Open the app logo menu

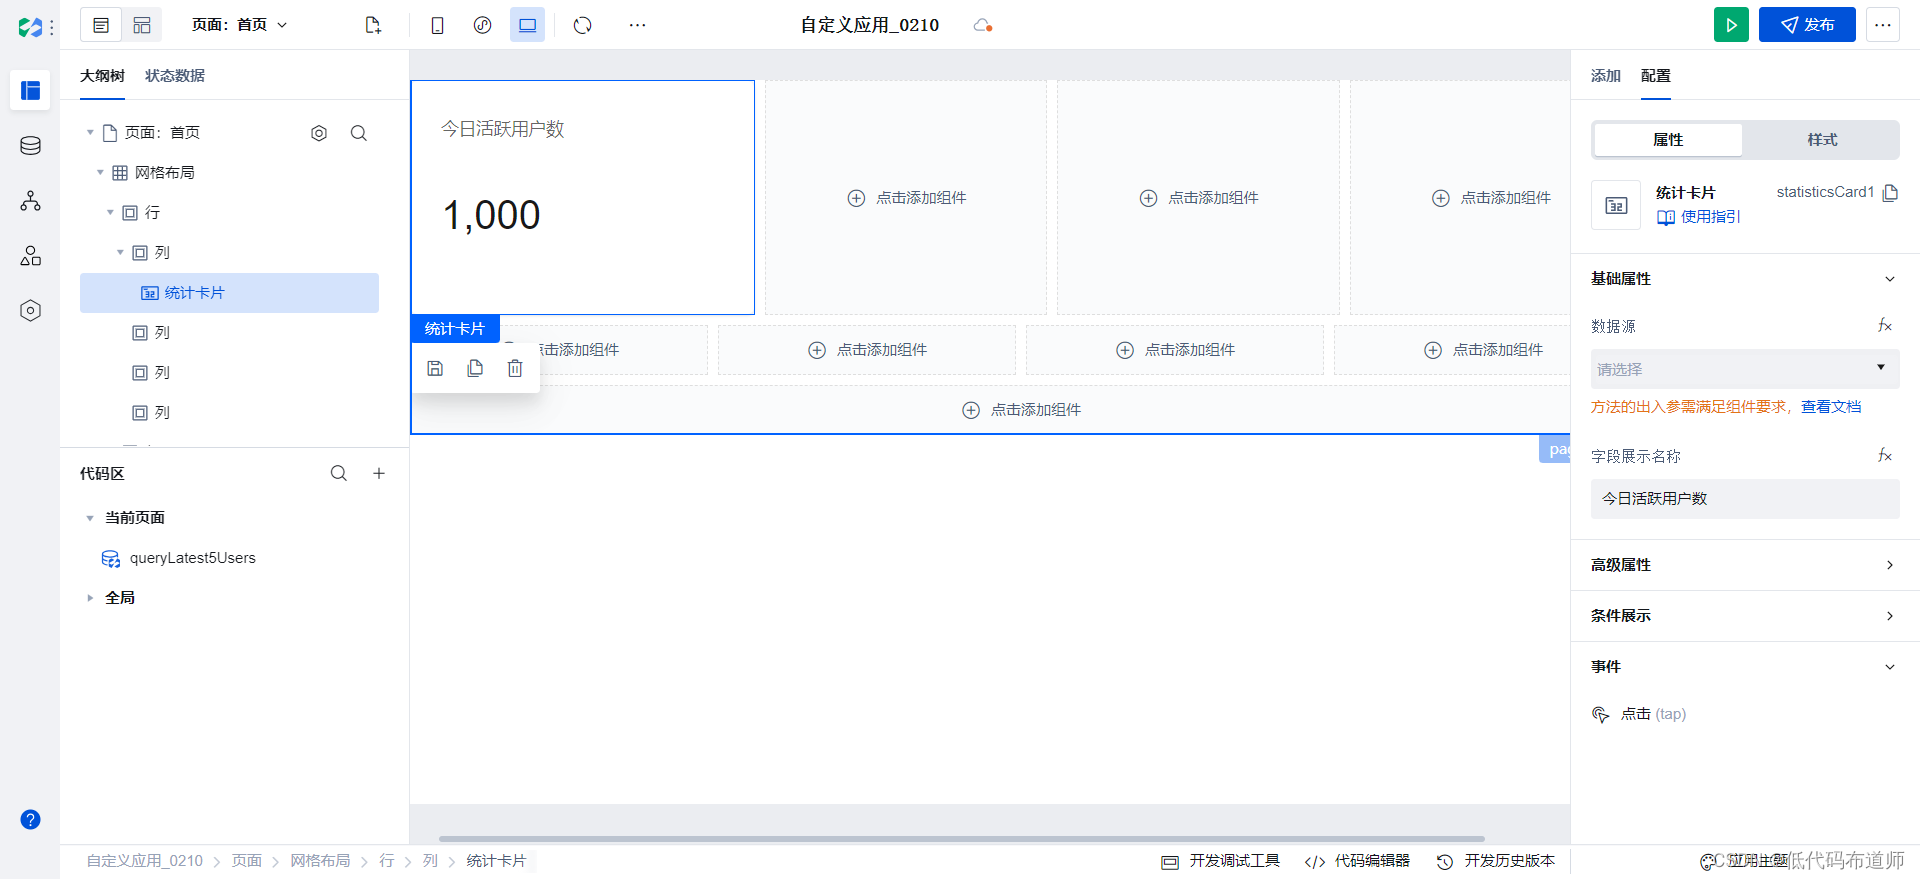(x=31, y=27)
